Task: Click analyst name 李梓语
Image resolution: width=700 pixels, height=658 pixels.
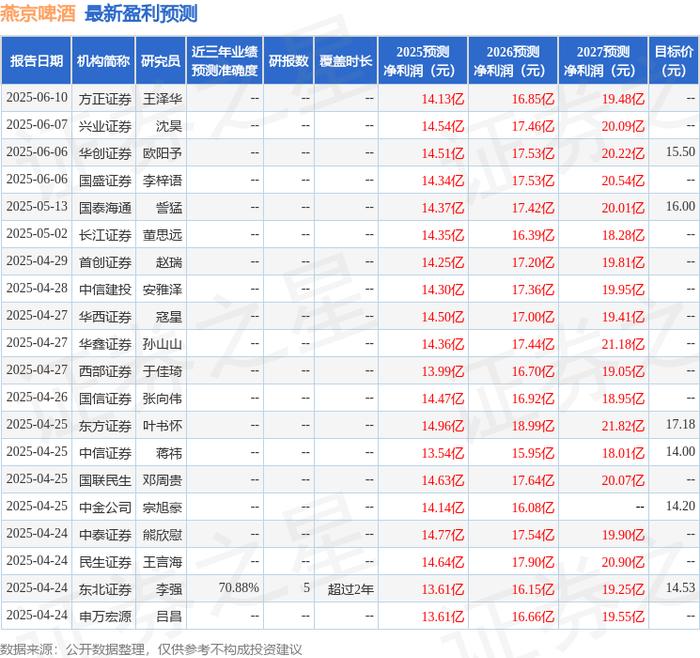Action: tap(162, 180)
